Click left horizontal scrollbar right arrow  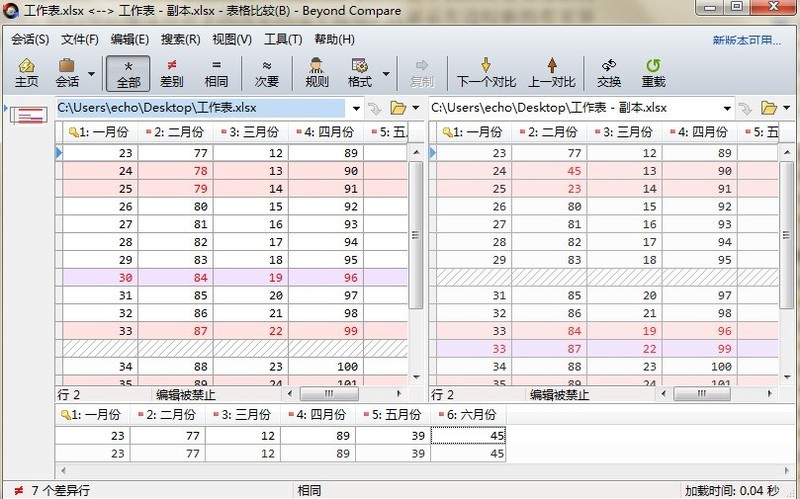[399, 393]
